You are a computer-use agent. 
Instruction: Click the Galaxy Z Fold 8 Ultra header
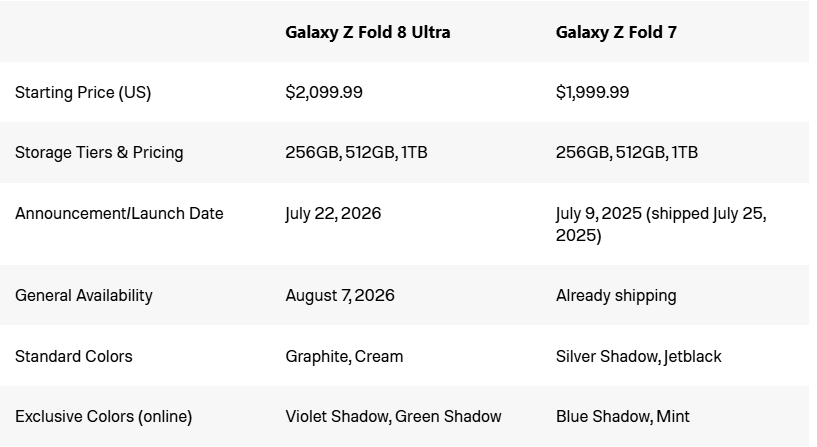pos(367,32)
